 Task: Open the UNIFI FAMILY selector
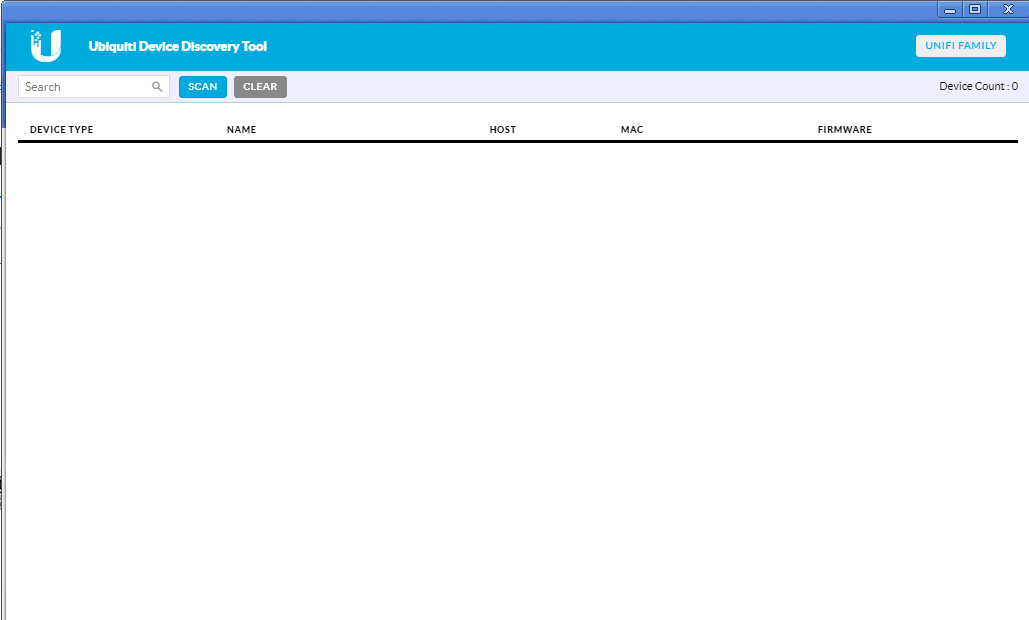tap(960, 46)
